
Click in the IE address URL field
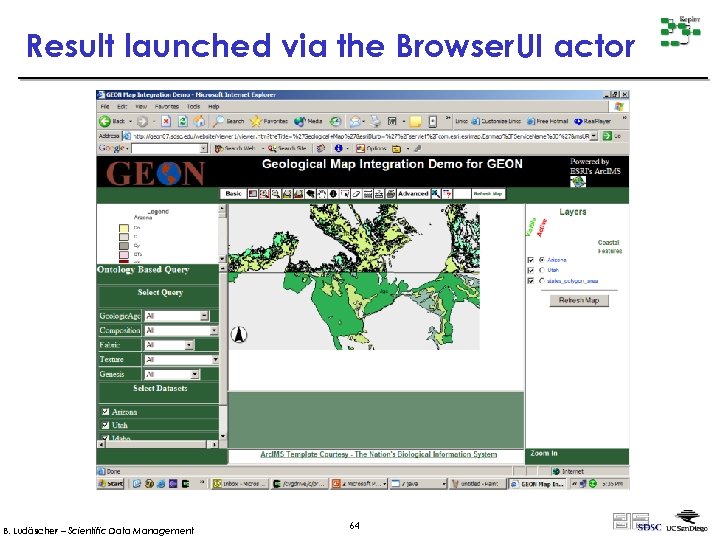360,136
